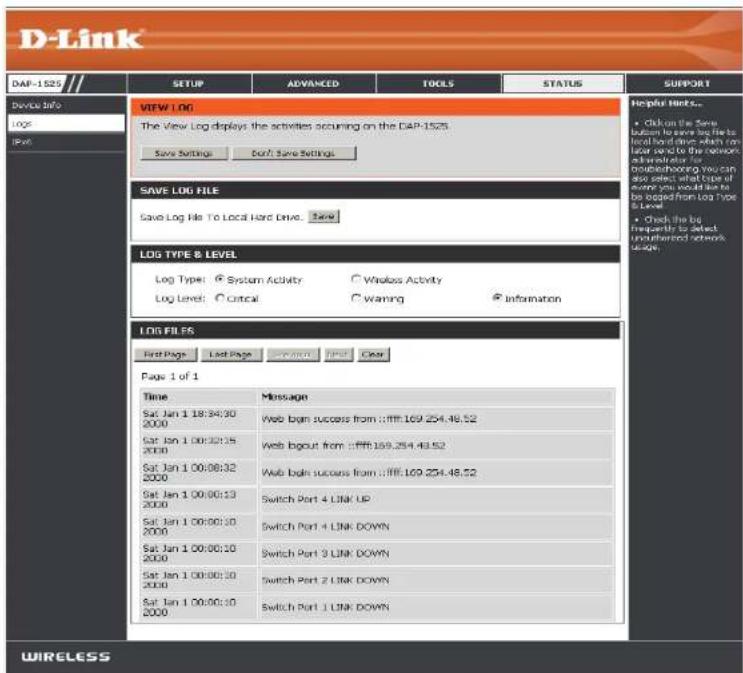Image resolution: width=743 pixels, height=673 pixels.
Task: Open the ADVANCED tab
Action: (313, 83)
